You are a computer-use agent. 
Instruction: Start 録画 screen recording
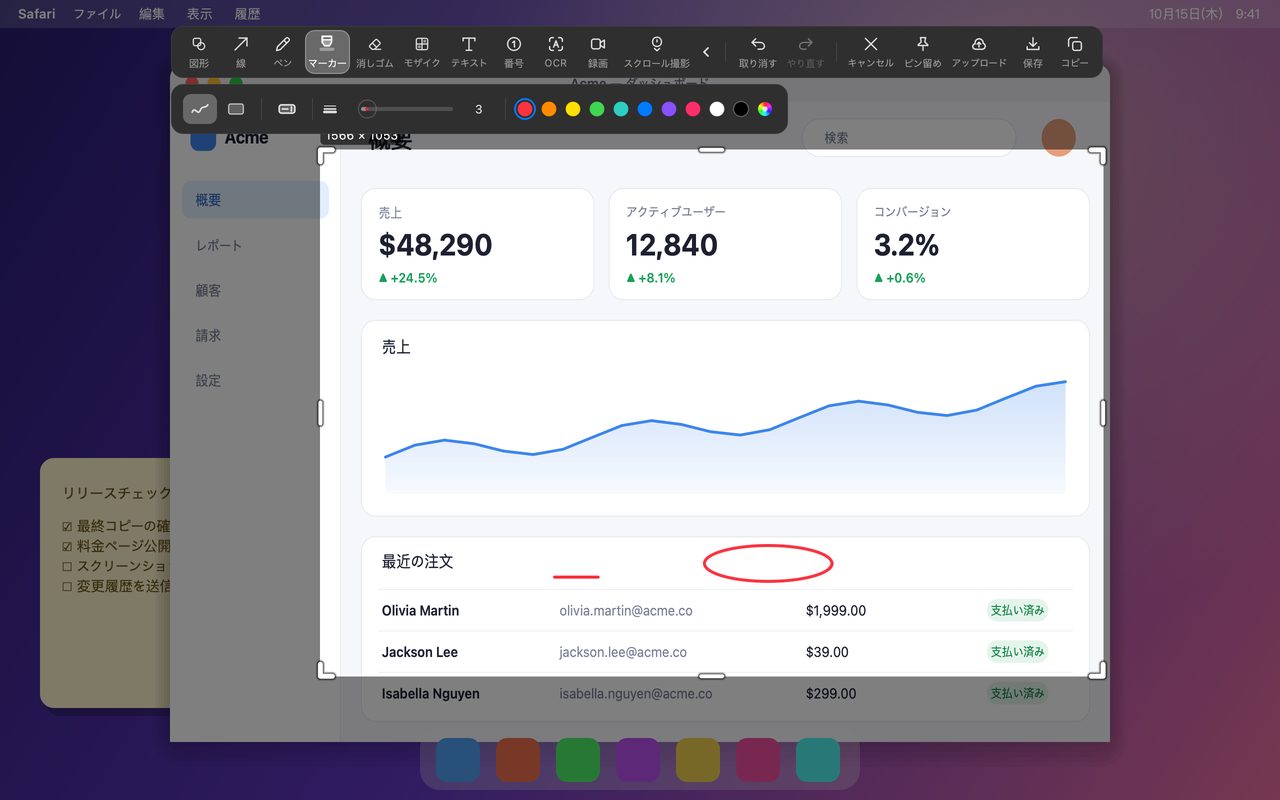coord(598,52)
